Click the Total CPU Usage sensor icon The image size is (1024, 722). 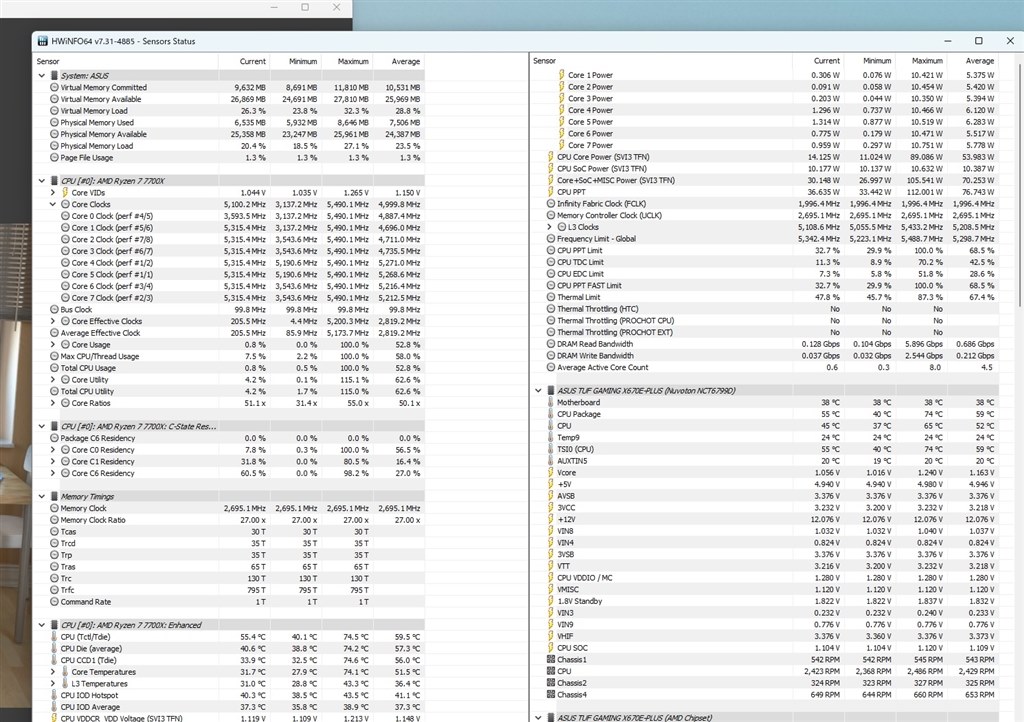[54, 368]
